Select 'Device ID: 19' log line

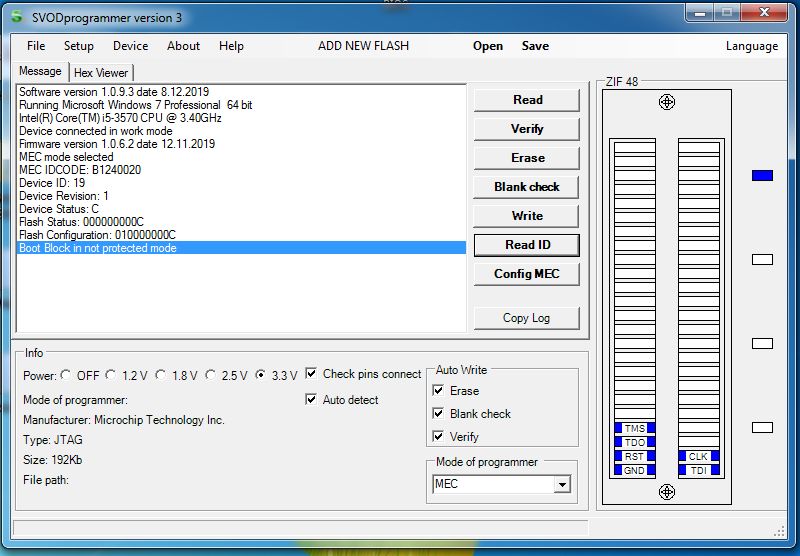point(241,183)
